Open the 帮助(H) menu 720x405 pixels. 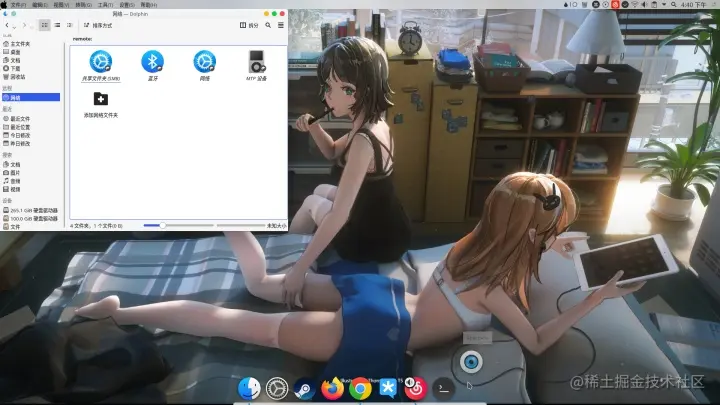(148, 5)
